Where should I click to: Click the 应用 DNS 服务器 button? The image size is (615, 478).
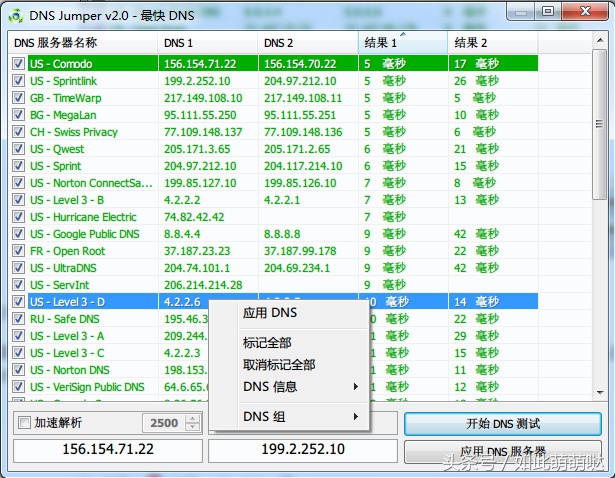coord(503,451)
